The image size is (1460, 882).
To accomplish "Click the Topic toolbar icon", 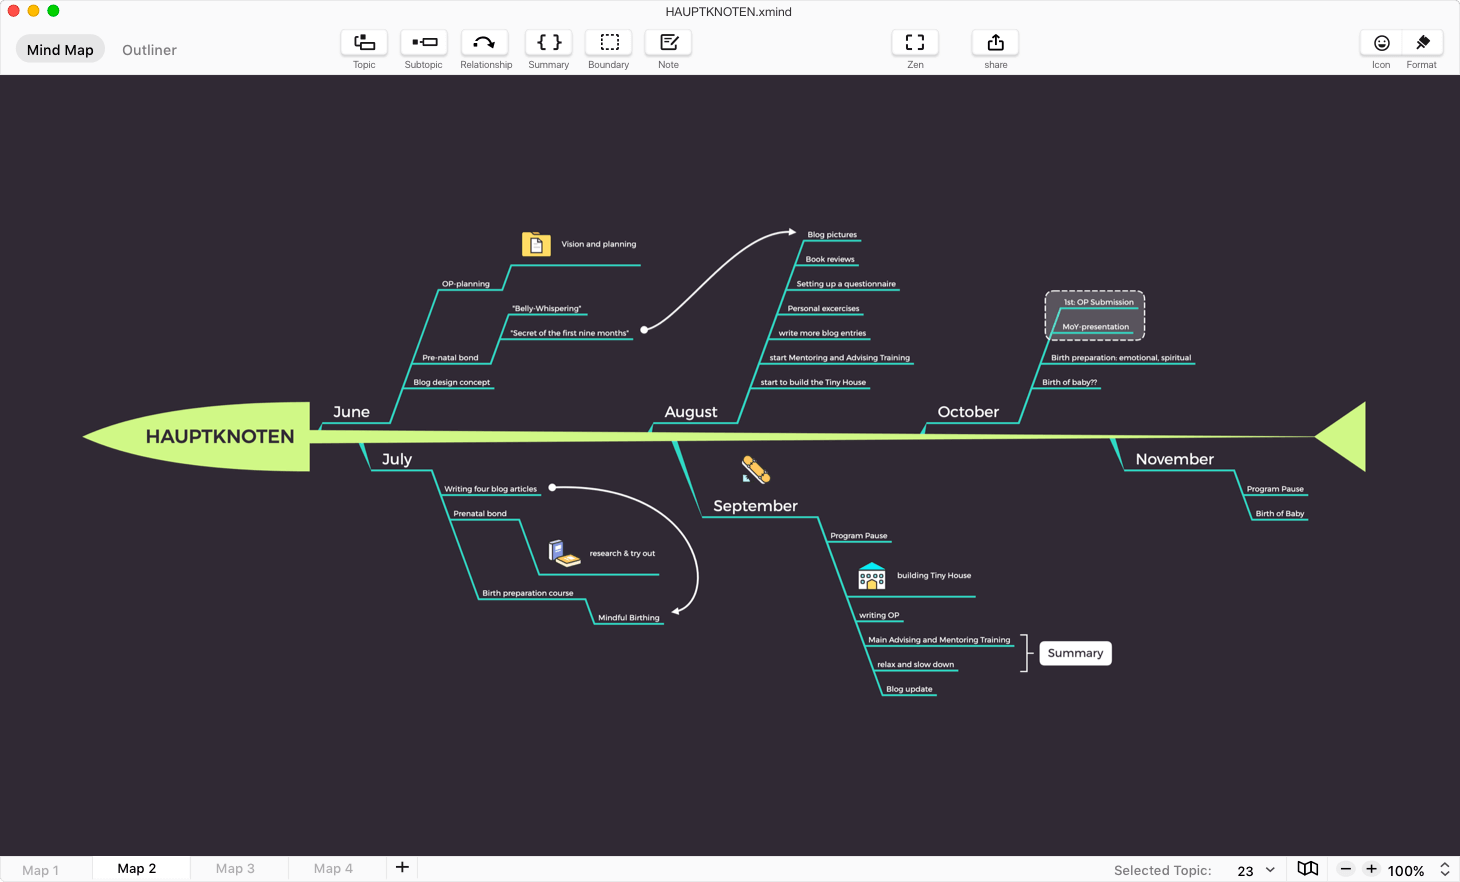I will point(364,43).
